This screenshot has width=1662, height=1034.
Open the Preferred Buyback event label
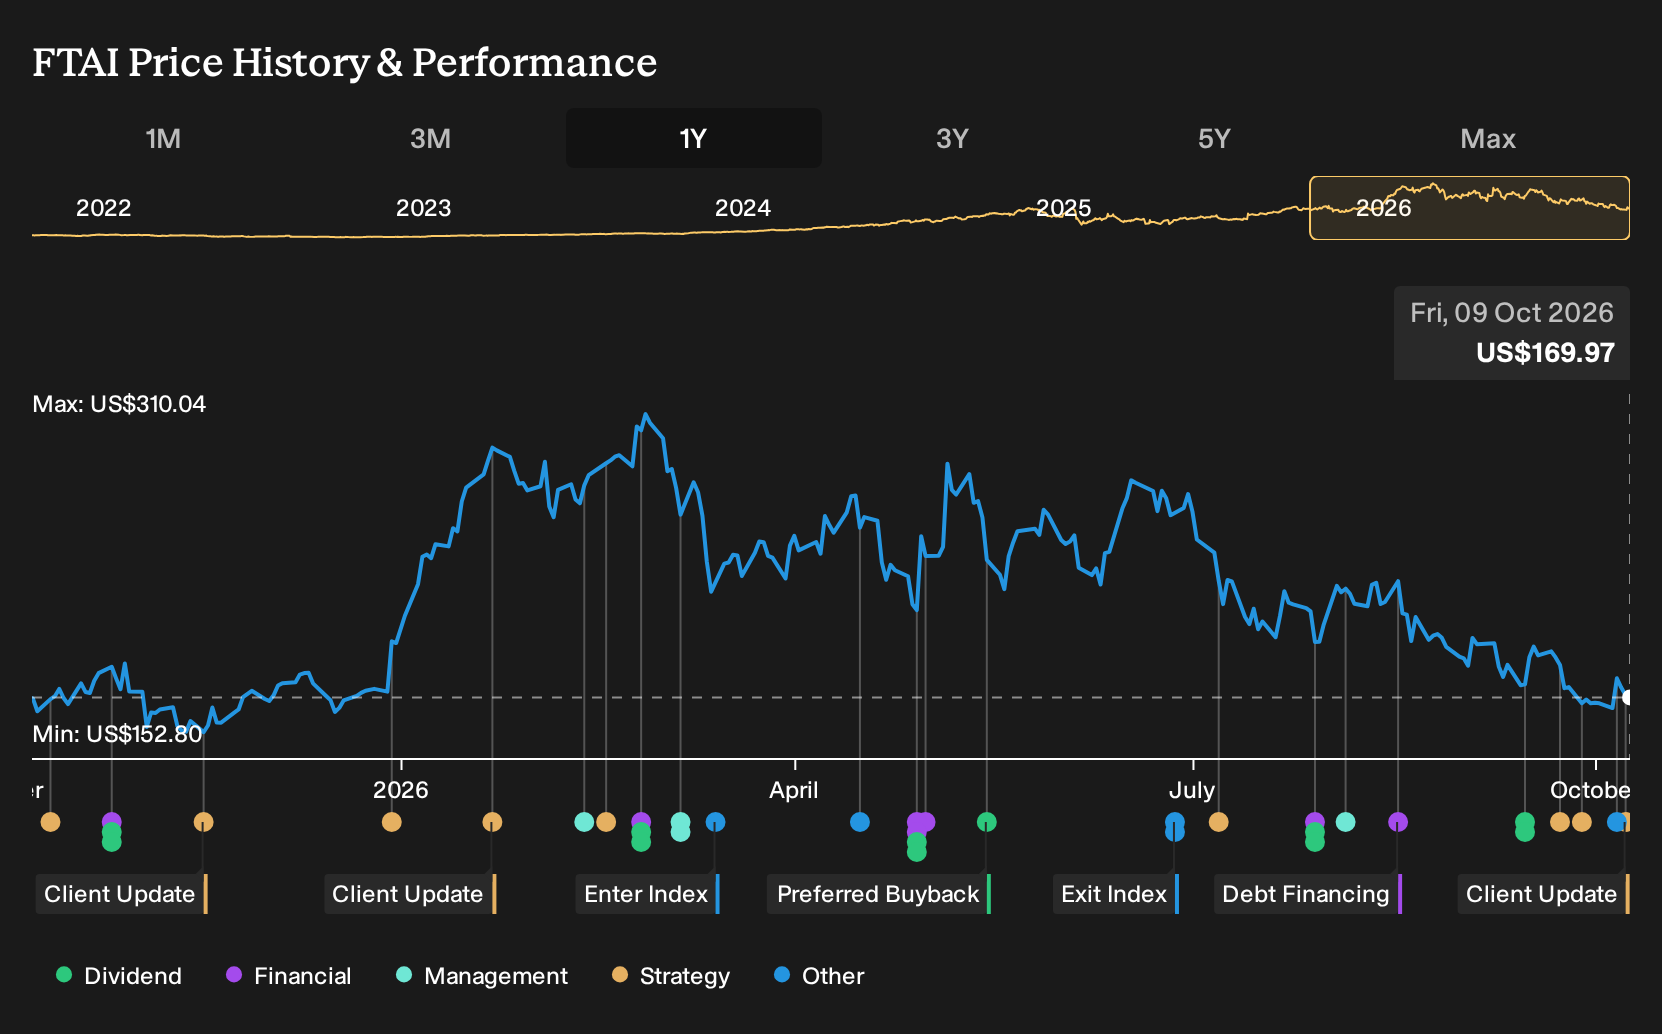point(880,894)
